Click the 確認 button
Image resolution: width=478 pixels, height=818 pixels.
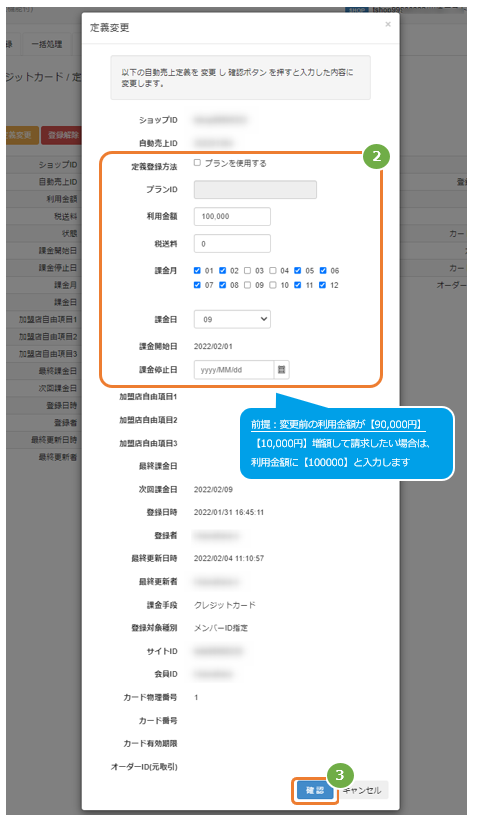(315, 790)
